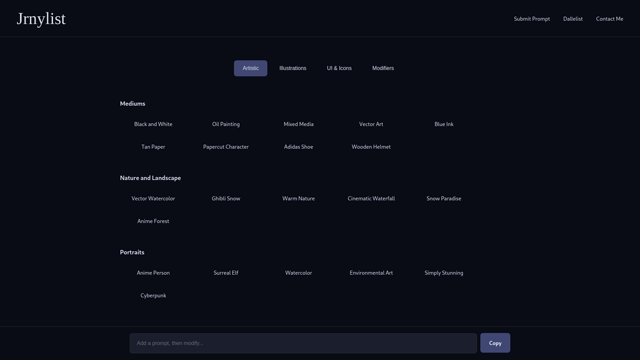This screenshot has height=360, width=640.
Task: Select Papercut Character prompt
Action: [x=226, y=147]
